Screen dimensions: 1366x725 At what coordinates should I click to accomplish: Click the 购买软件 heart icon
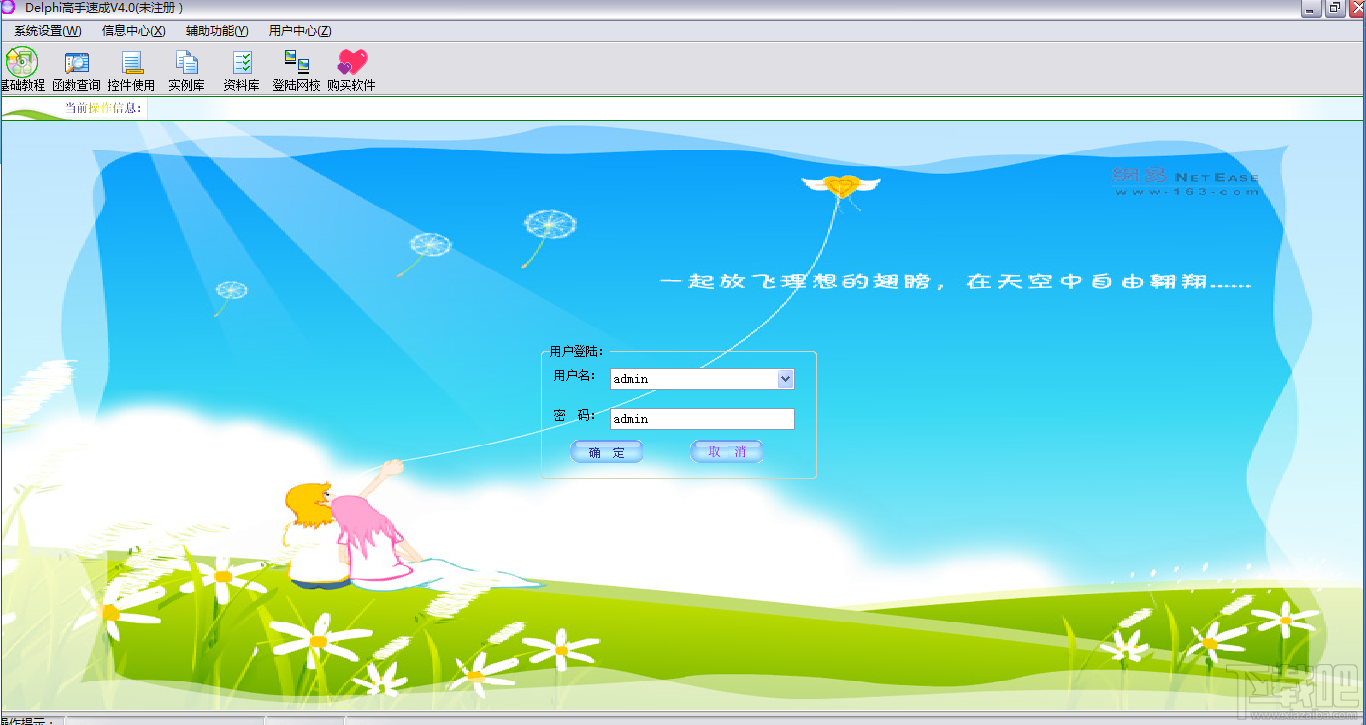[352, 70]
